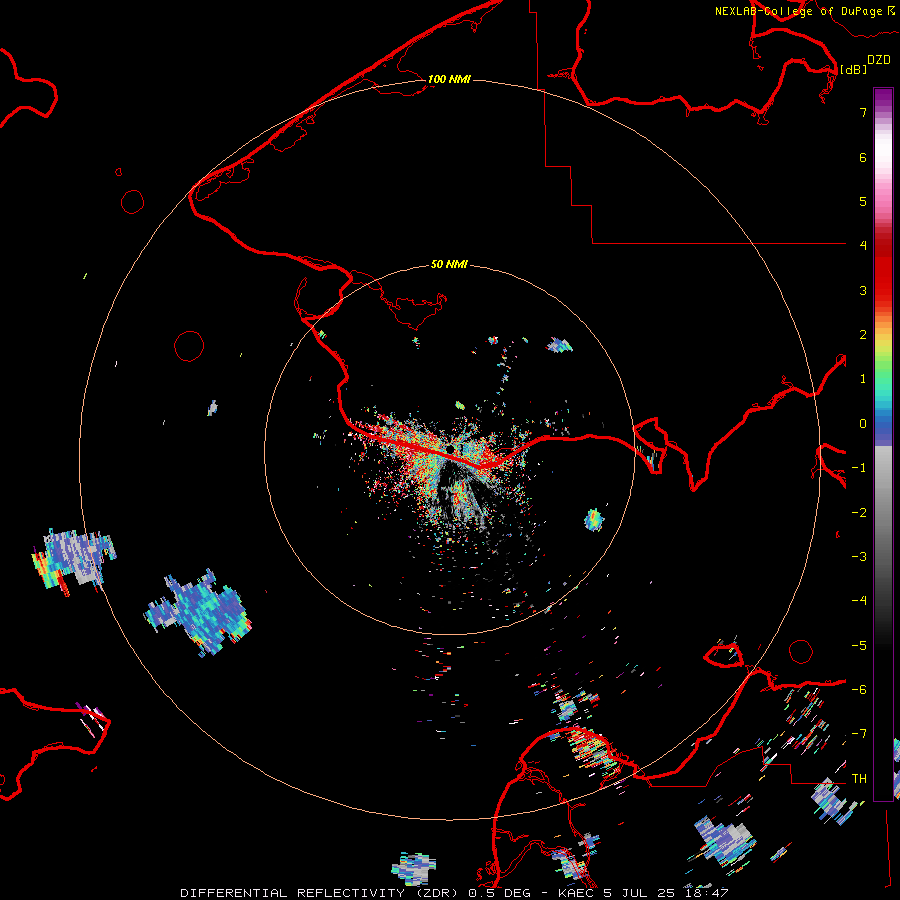
Task: Click the 7 dB value on scale
Action: 863,112
